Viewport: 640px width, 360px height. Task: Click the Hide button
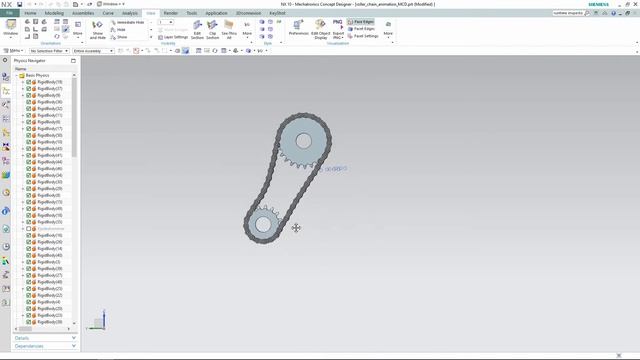pyautogui.click(x=118, y=30)
